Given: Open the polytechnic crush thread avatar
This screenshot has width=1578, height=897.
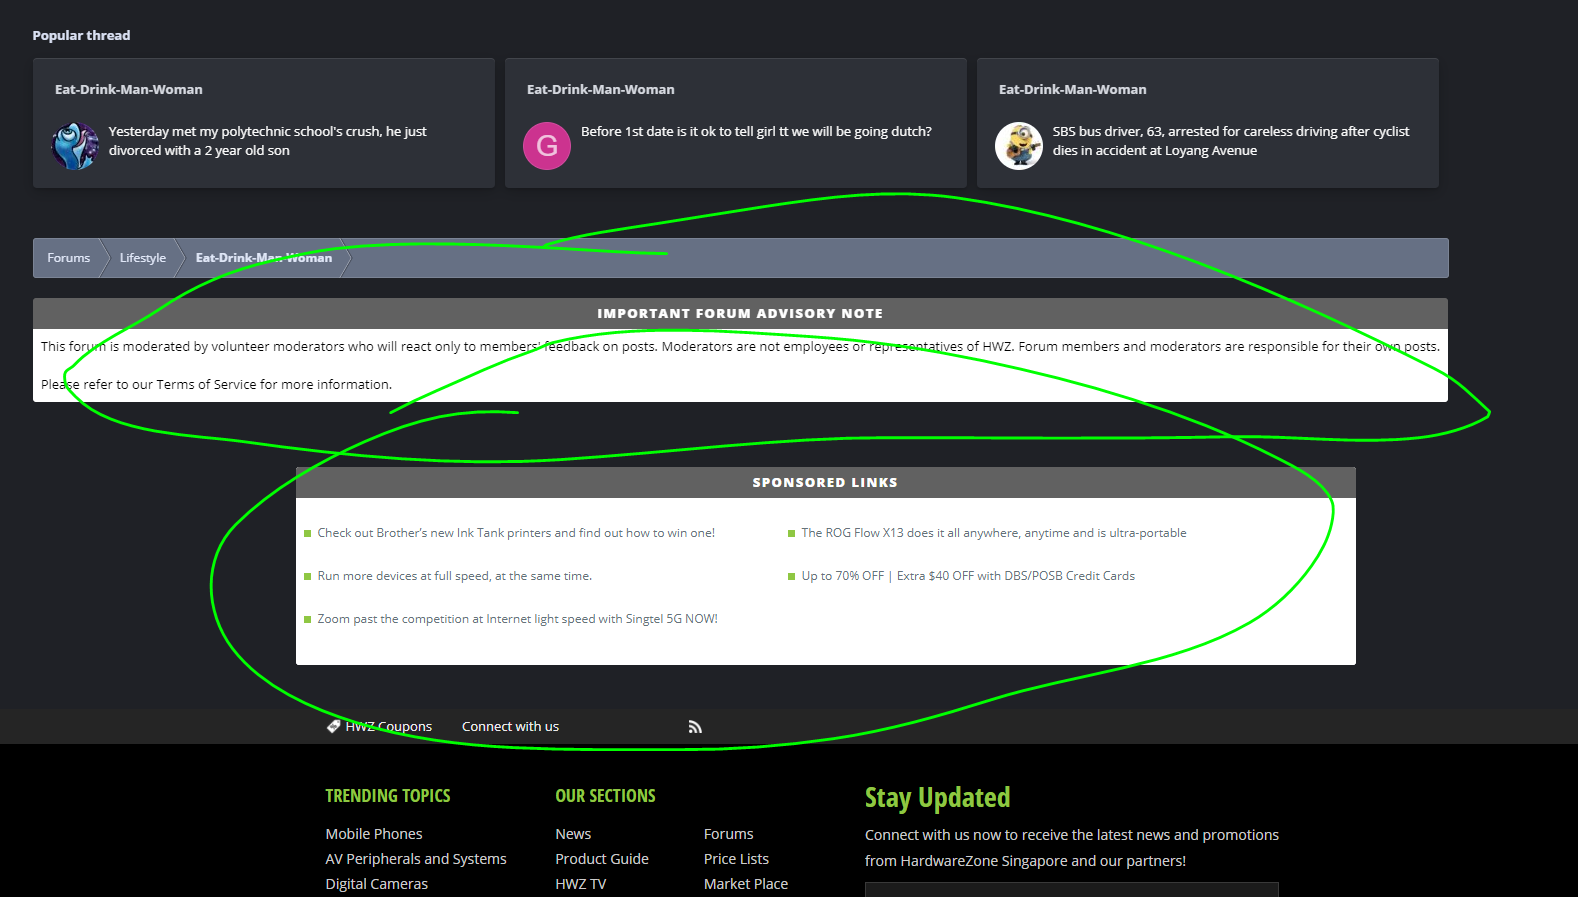Looking at the screenshot, I should (75, 146).
